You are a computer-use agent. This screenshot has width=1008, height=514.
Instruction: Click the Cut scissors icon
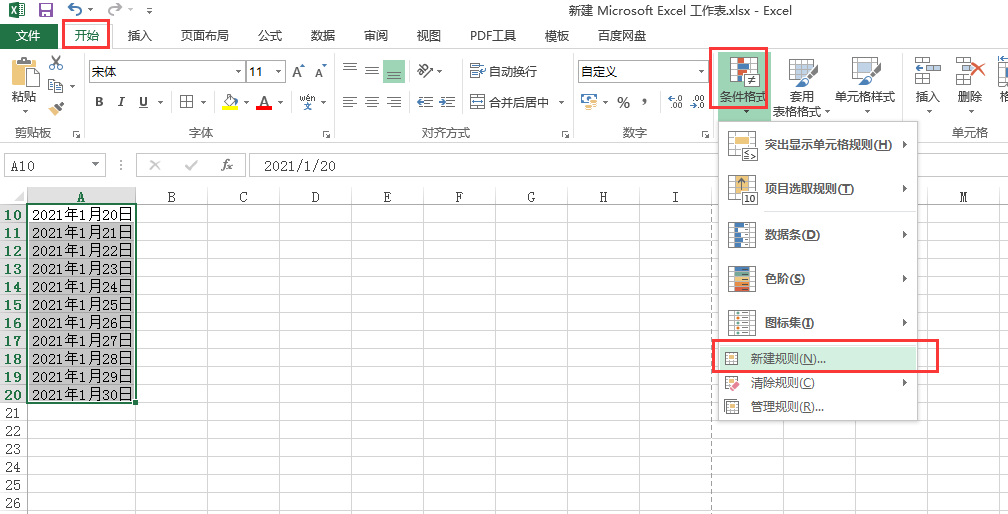coord(56,63)
